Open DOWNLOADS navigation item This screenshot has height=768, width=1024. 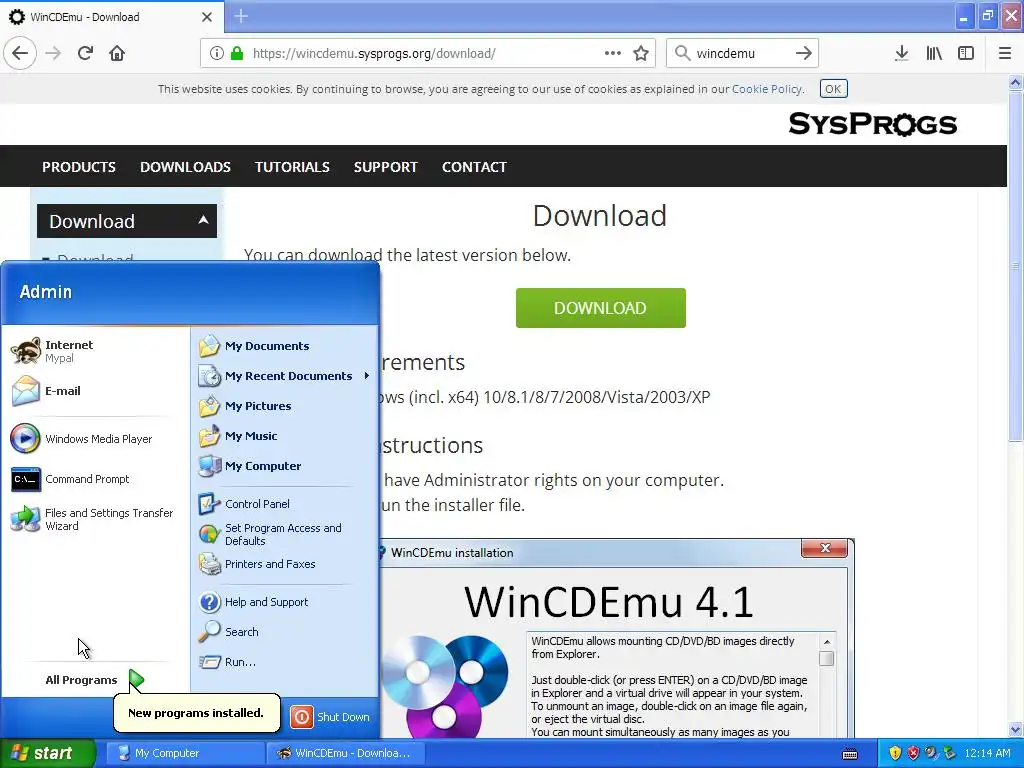point(185,167)
